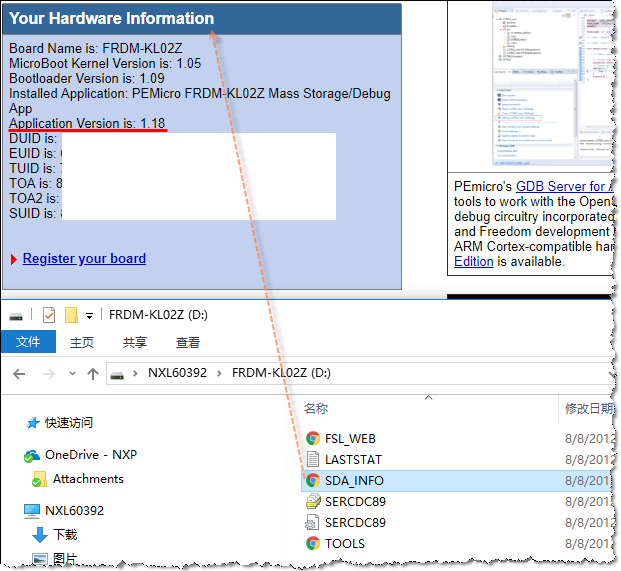Click the Board Name is: FRDM-KL02Z text
Image resolution: width=621 pixels, height=571 pixels.
95,48
